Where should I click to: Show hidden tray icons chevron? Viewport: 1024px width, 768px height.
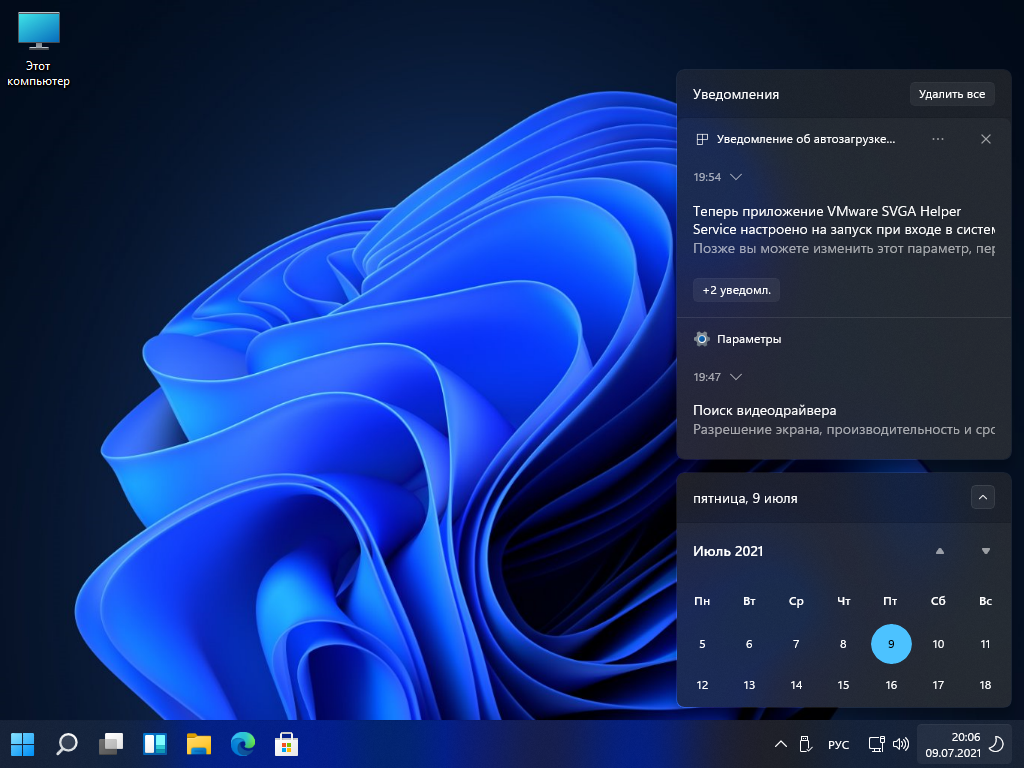[x=781, y=745]
